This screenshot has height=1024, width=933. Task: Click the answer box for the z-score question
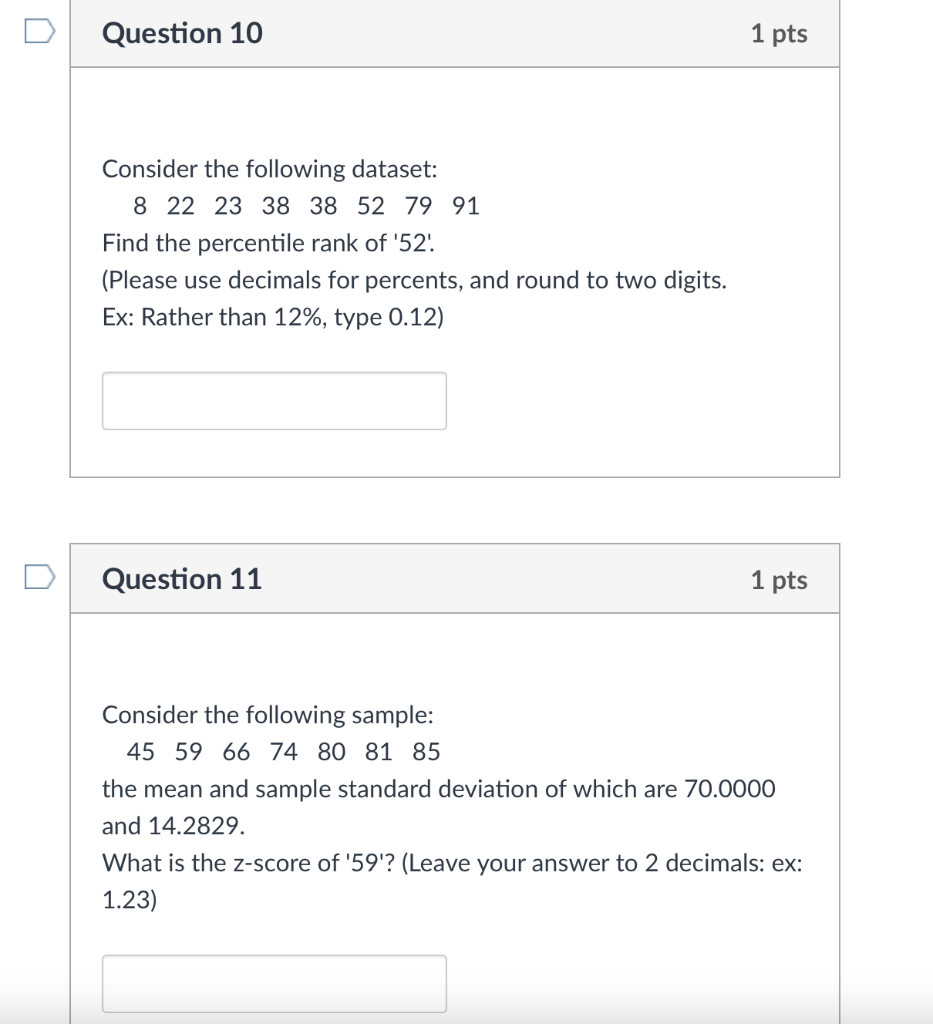tap(274, 983)
